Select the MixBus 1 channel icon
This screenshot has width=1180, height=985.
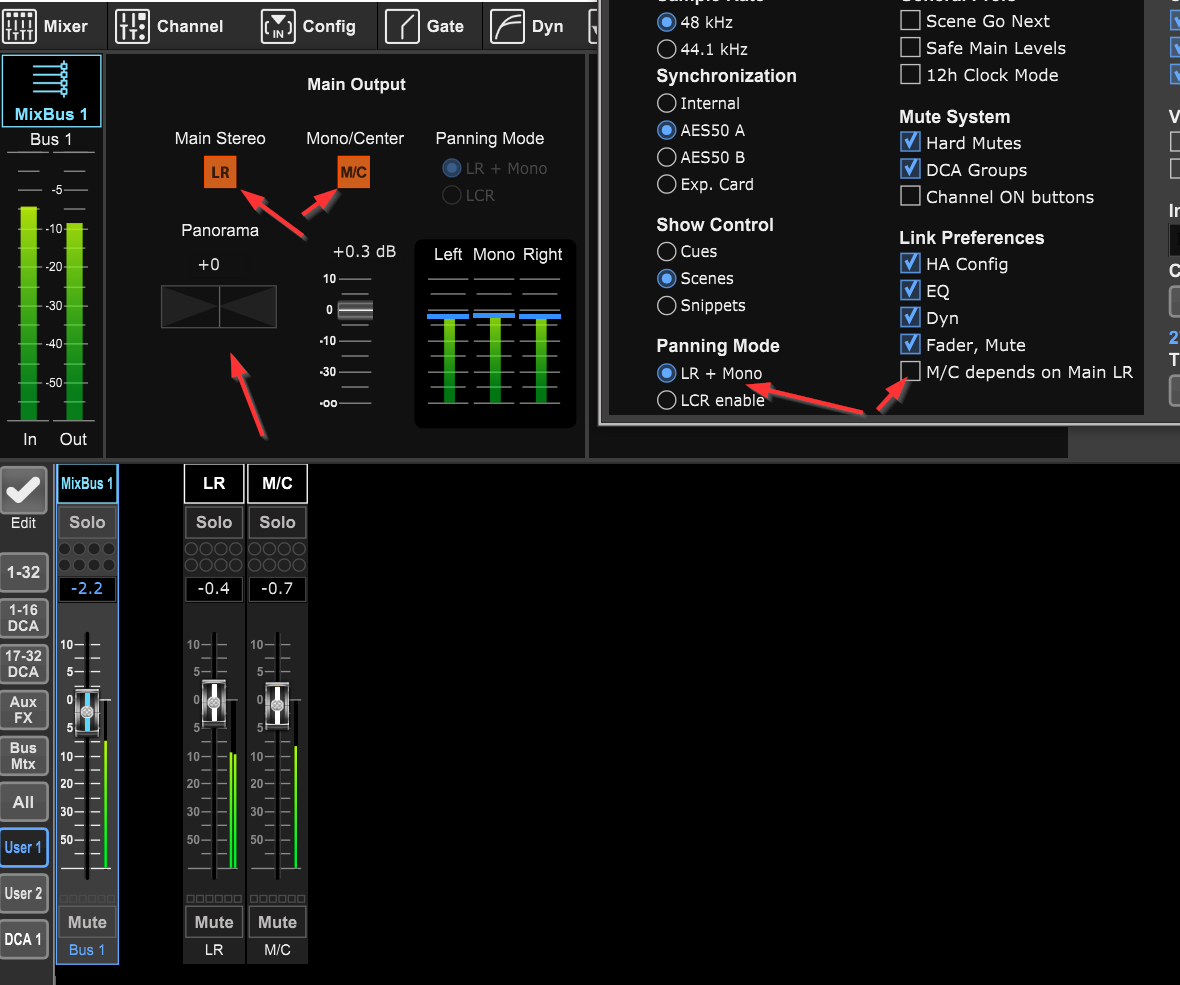51,90
